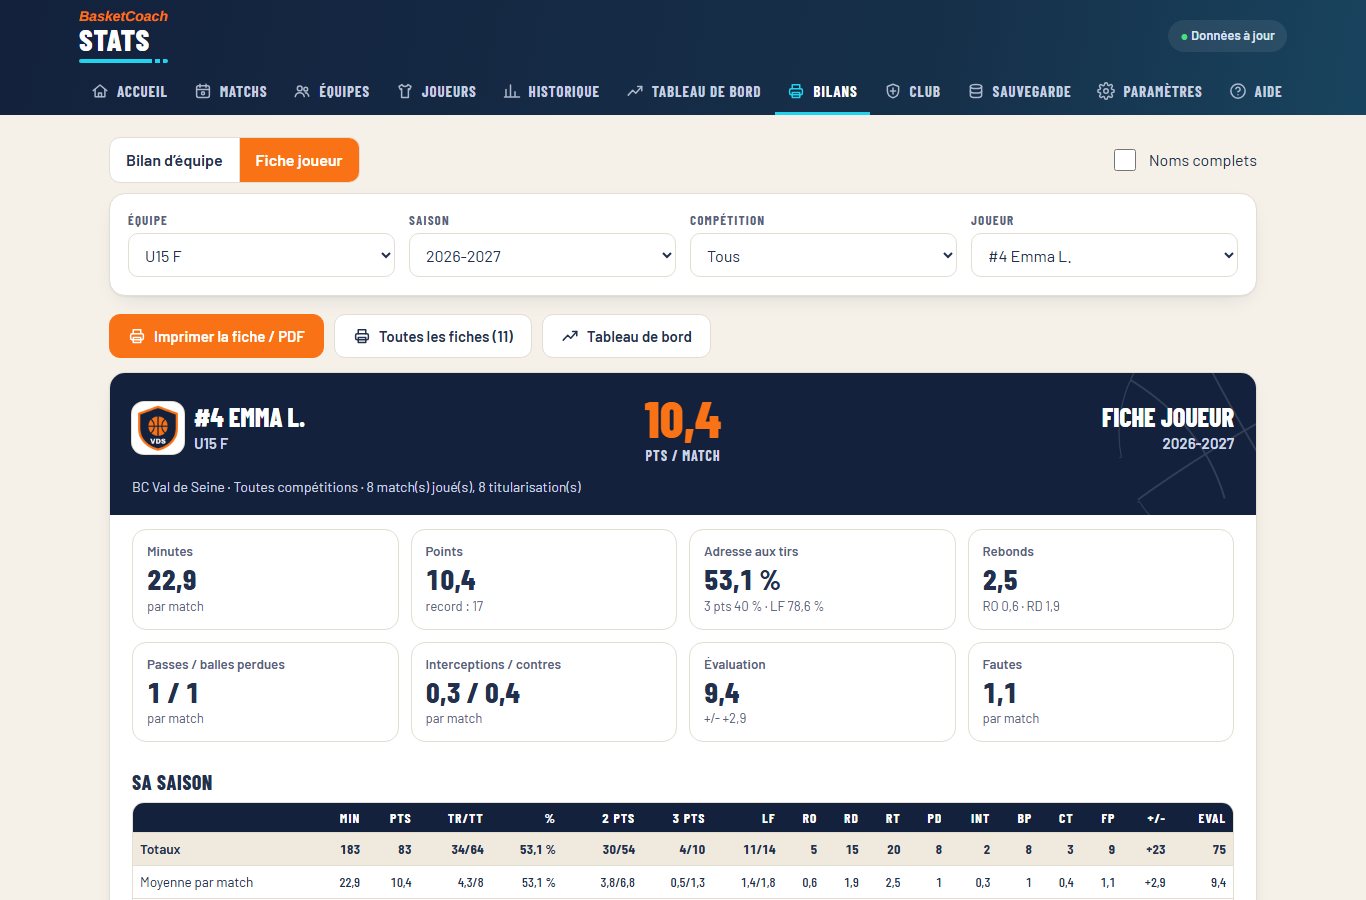The height and width of the screenshot is (900, 1366).
Task: Click the EVAL column header
Action: [x=1212, y=818]
